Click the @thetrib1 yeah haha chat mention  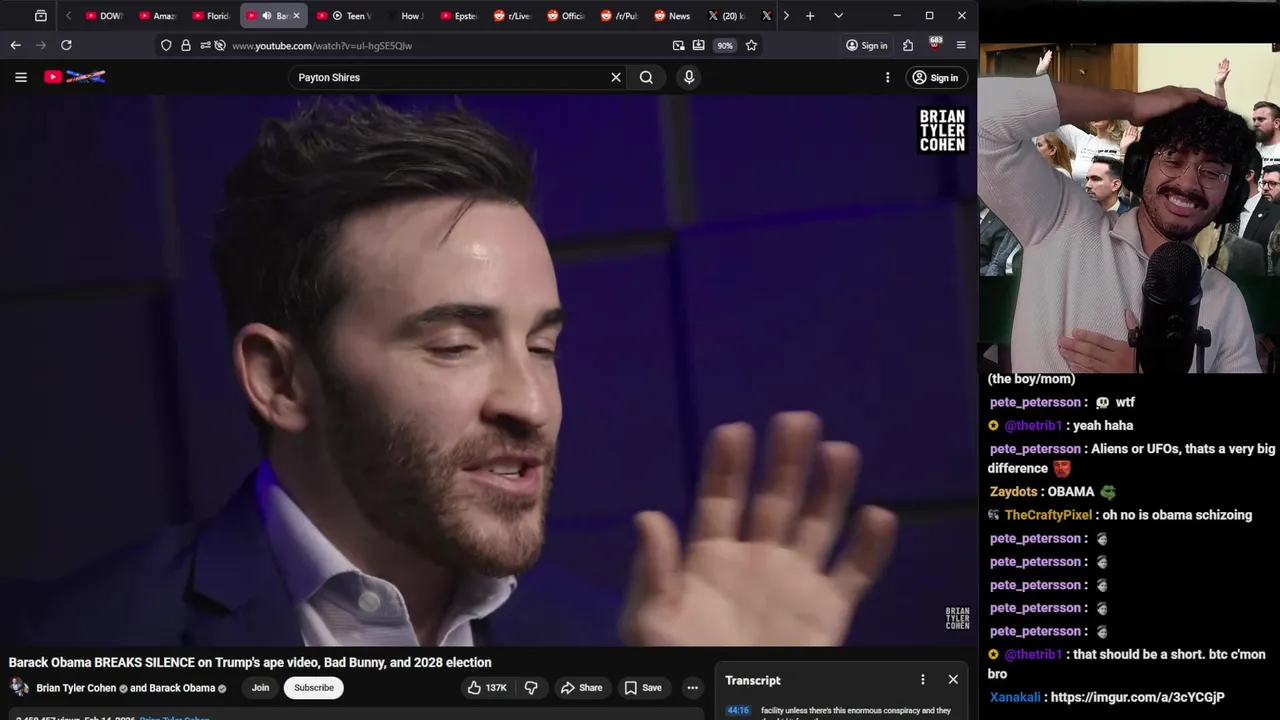point(1033,425)
